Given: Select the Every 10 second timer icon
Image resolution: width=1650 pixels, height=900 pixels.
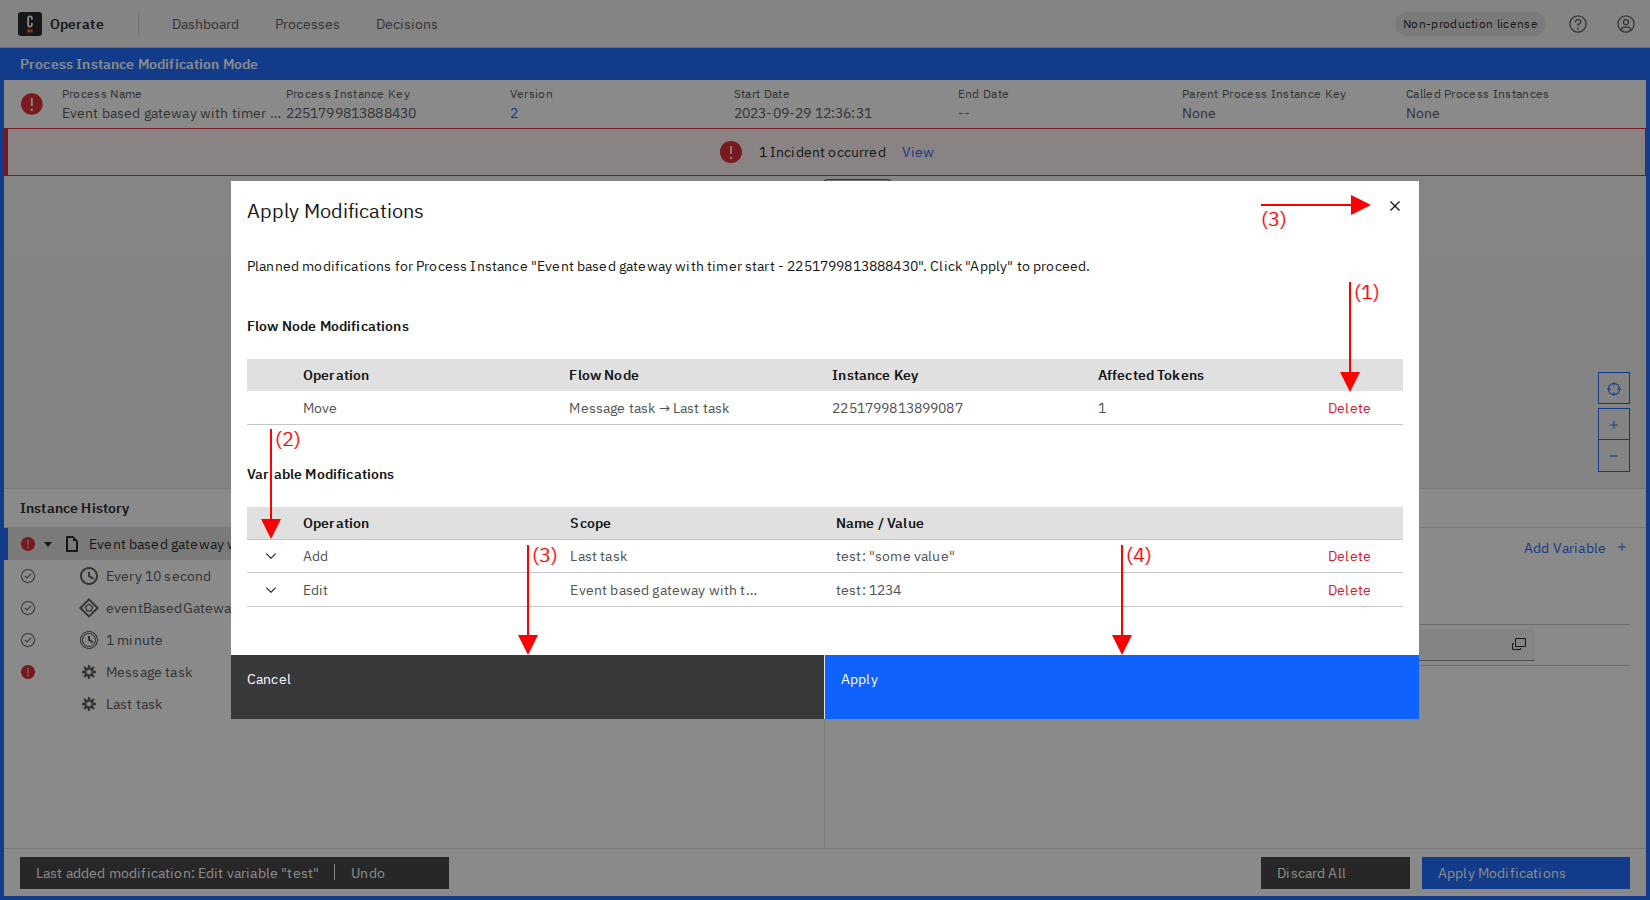Looking at the screenshot, I should click(88, 576).
